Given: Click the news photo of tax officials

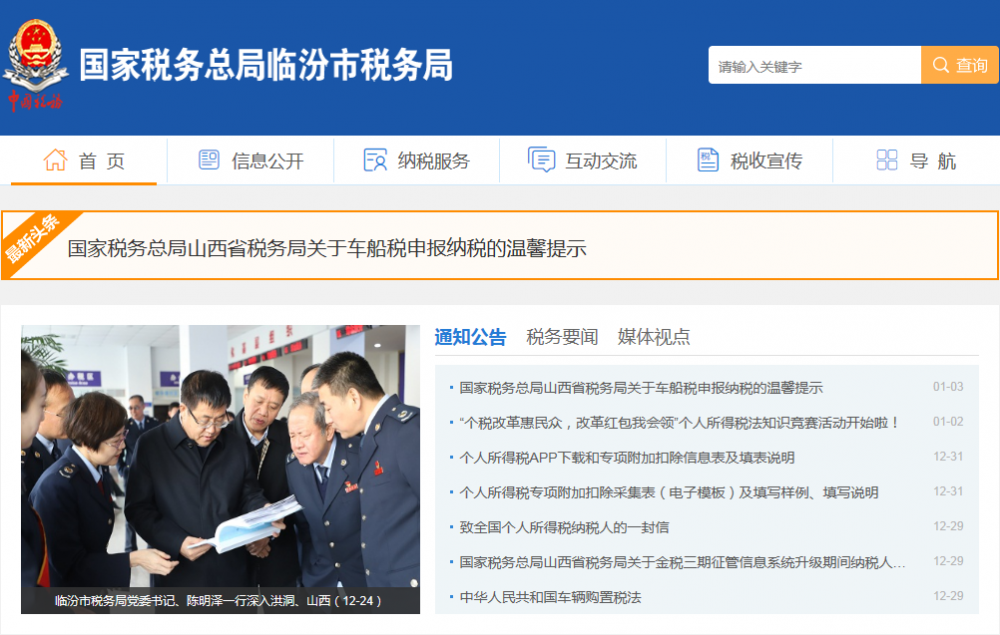Looking at the screenshot, I should pyautogui.click(x=220, y=469).
